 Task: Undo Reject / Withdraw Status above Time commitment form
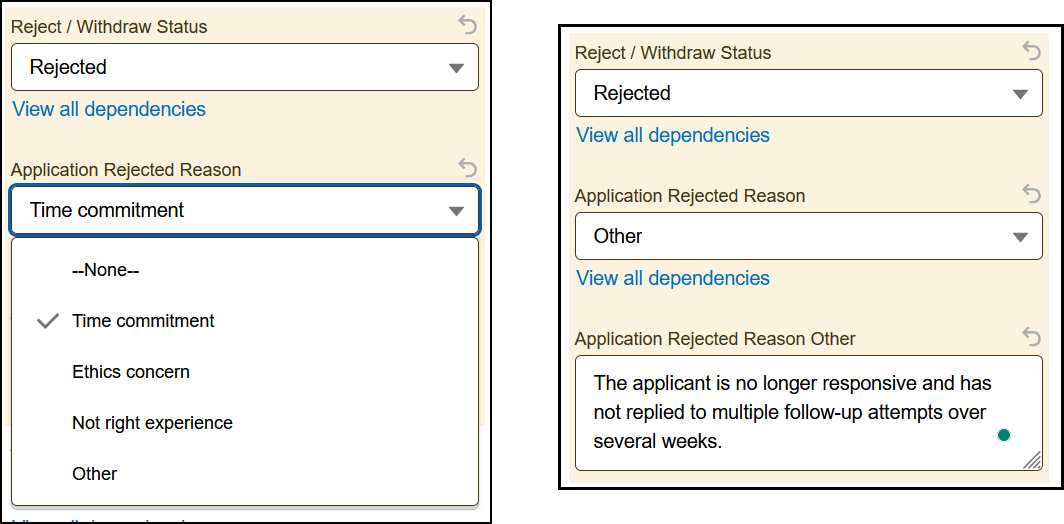pos(468,26)
